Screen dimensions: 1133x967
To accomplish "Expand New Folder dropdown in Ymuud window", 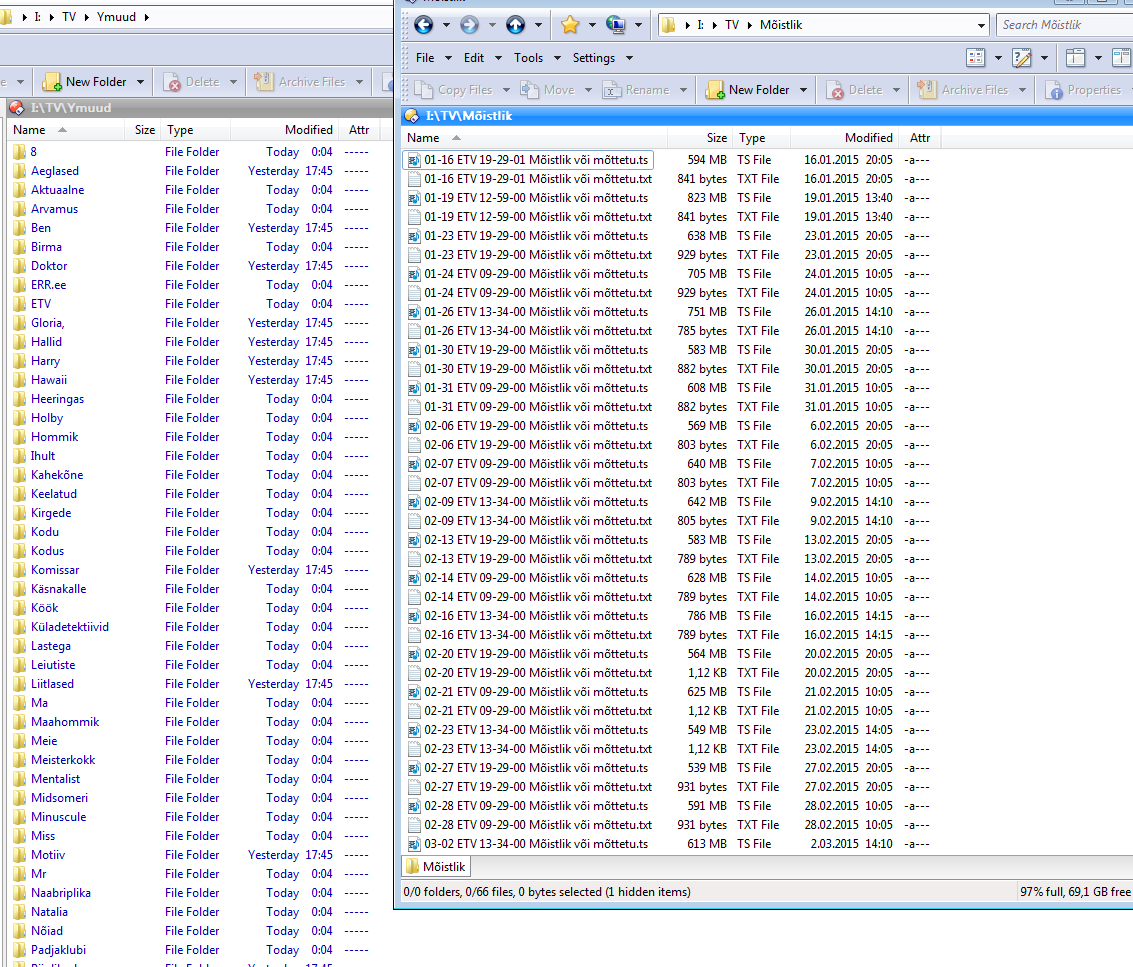I will pyautogui.click(x=140, y=82).
